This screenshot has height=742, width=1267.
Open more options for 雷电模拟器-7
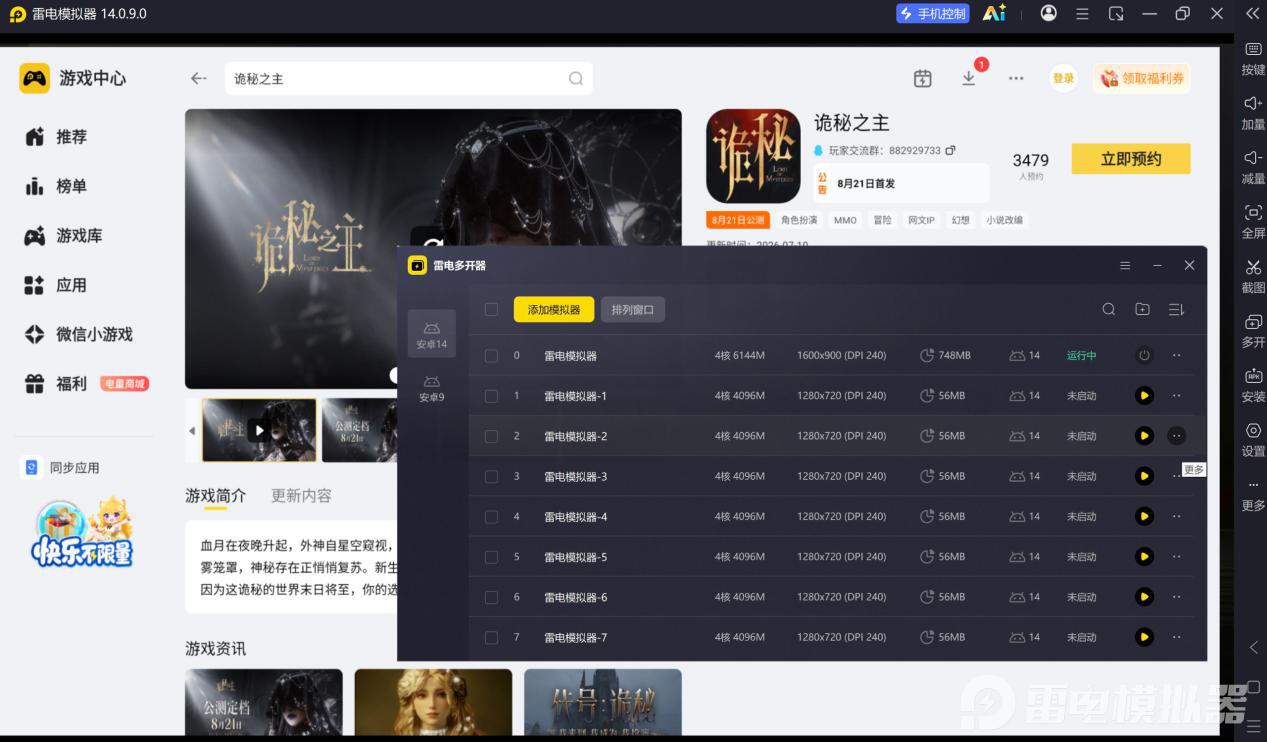[1177, 637]
